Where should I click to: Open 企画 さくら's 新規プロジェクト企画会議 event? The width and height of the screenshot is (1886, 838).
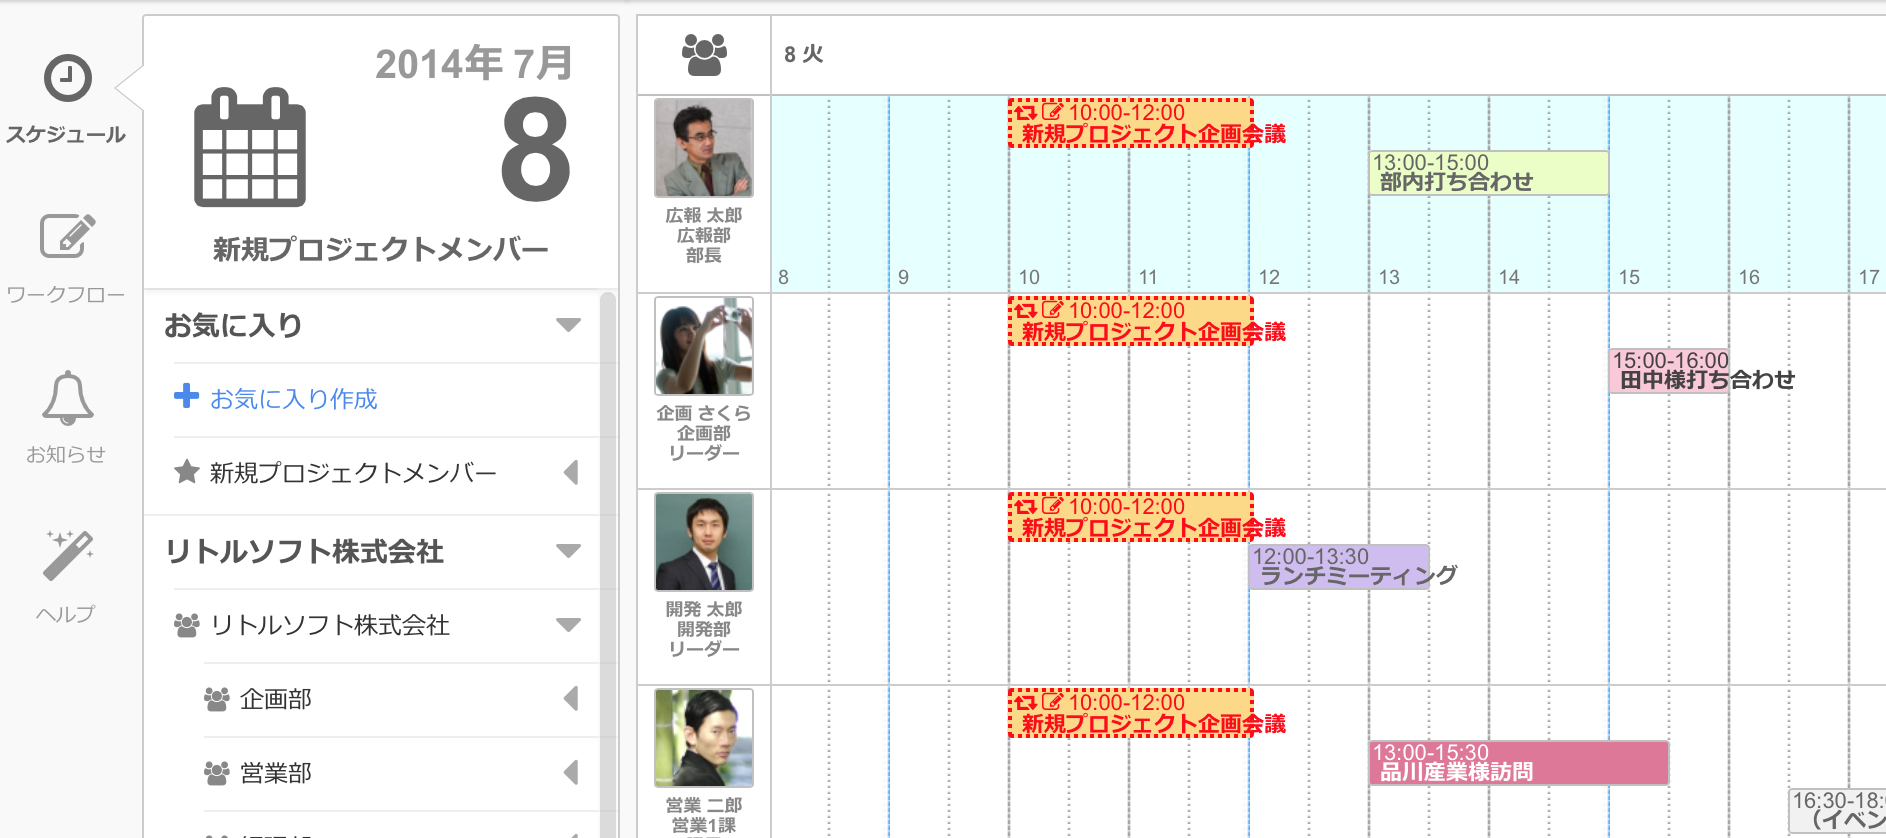[x=1130, y=321]
